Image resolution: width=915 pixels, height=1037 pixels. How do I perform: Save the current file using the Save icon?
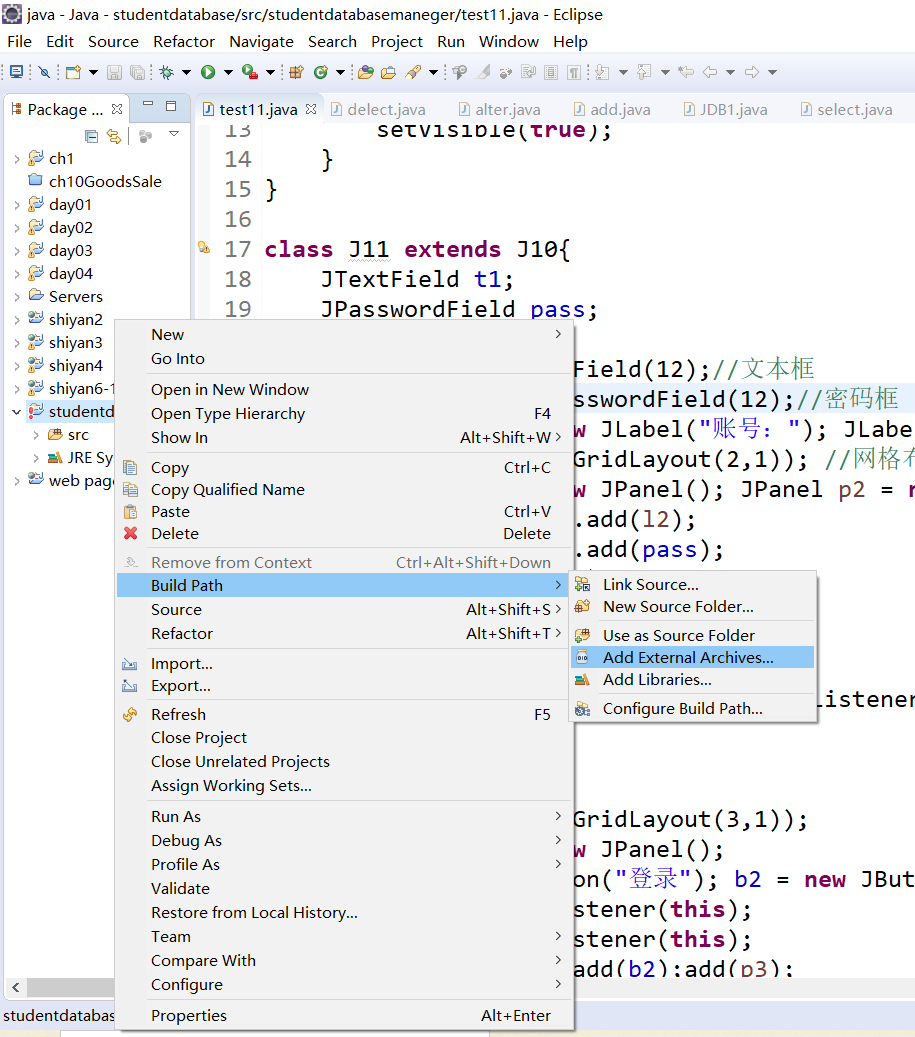point(112,72)
